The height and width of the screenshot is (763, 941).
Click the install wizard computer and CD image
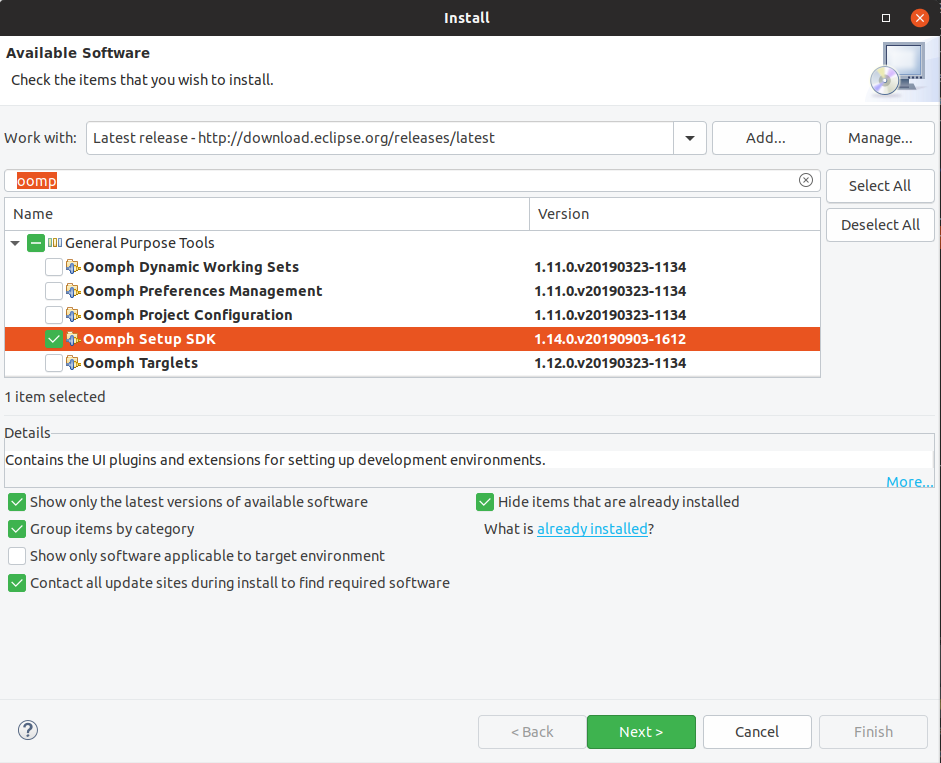(x=899, y=70)
